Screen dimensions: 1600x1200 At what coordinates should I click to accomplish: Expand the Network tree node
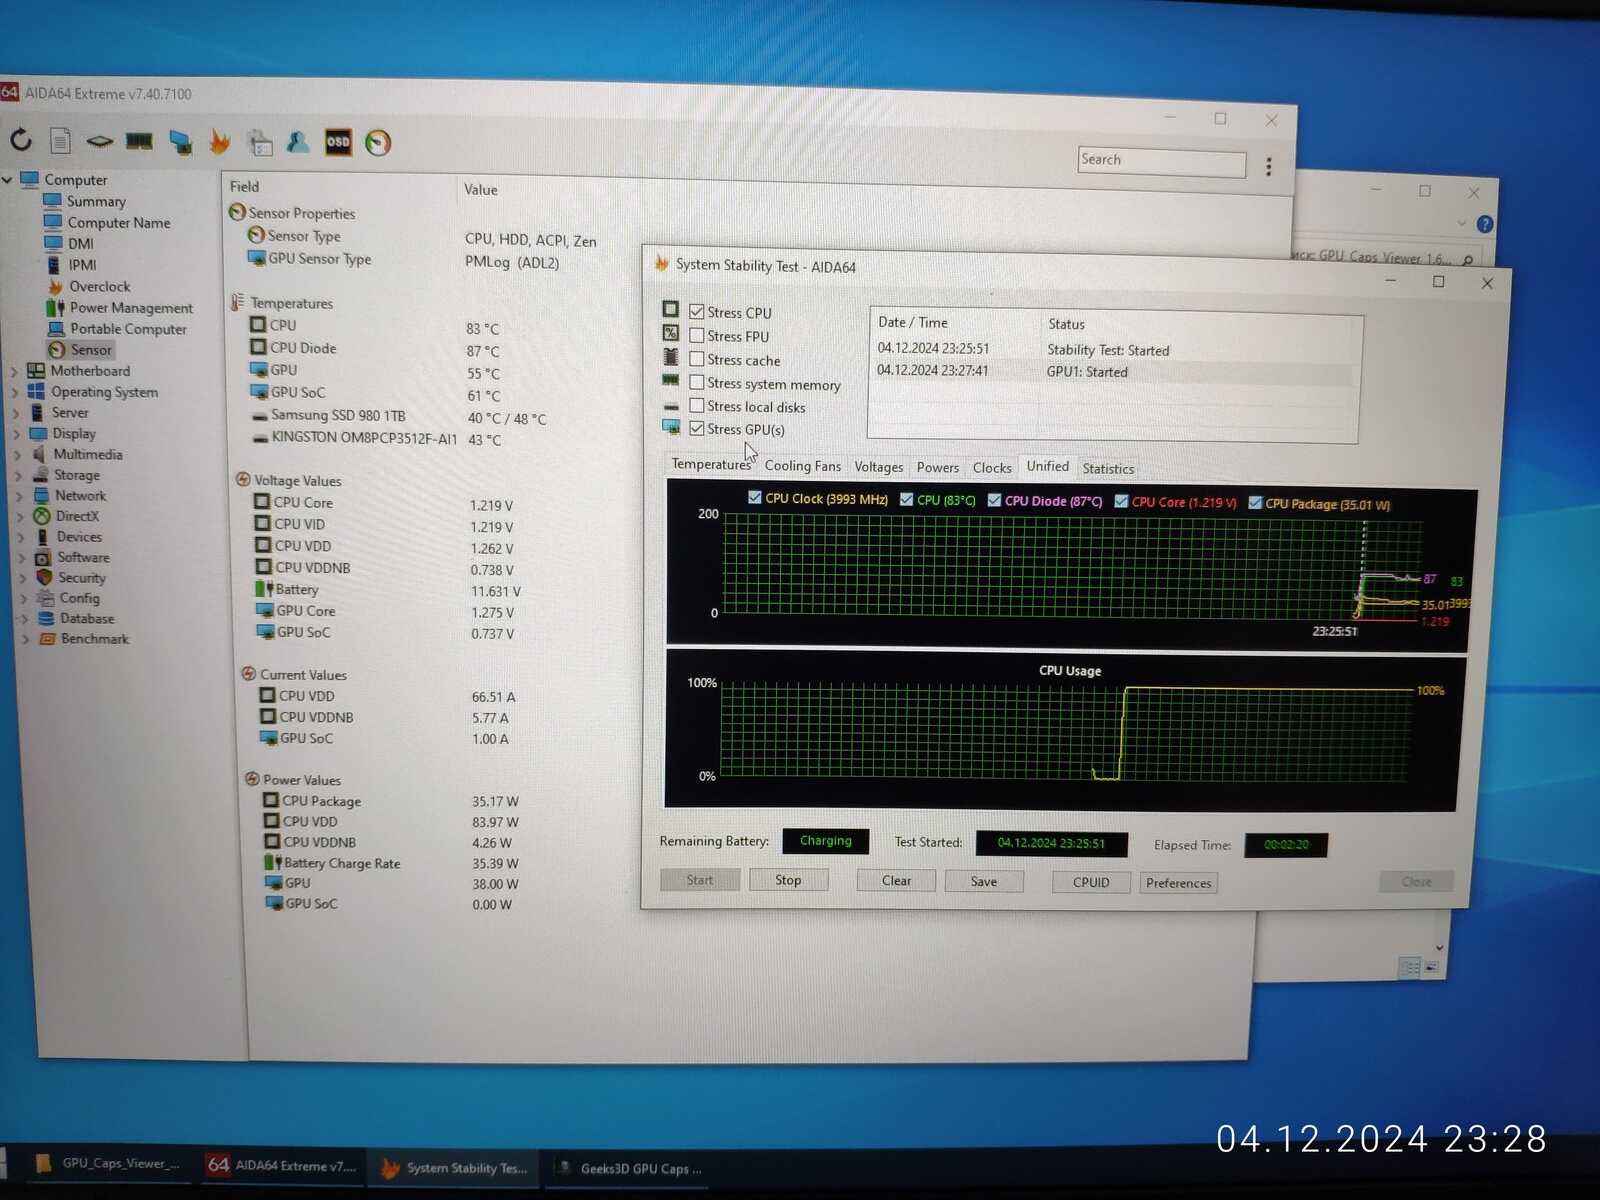click(19, 496)
